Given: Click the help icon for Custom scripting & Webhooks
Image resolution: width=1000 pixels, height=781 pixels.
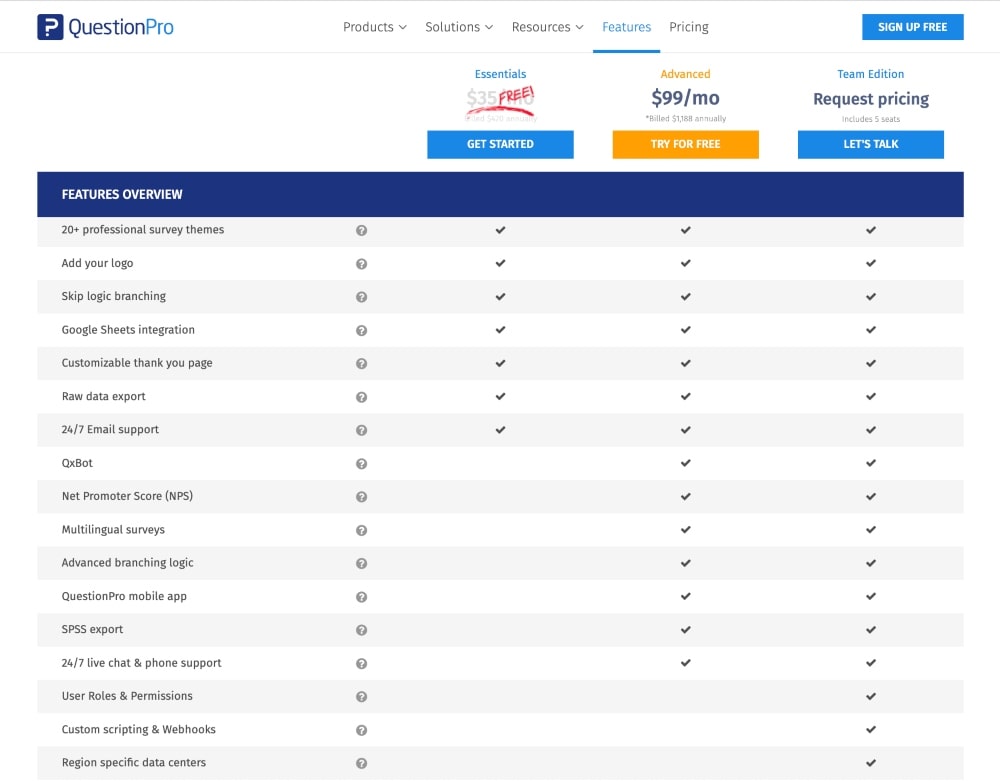Looking at the screenshot, I should coord(361,729).
